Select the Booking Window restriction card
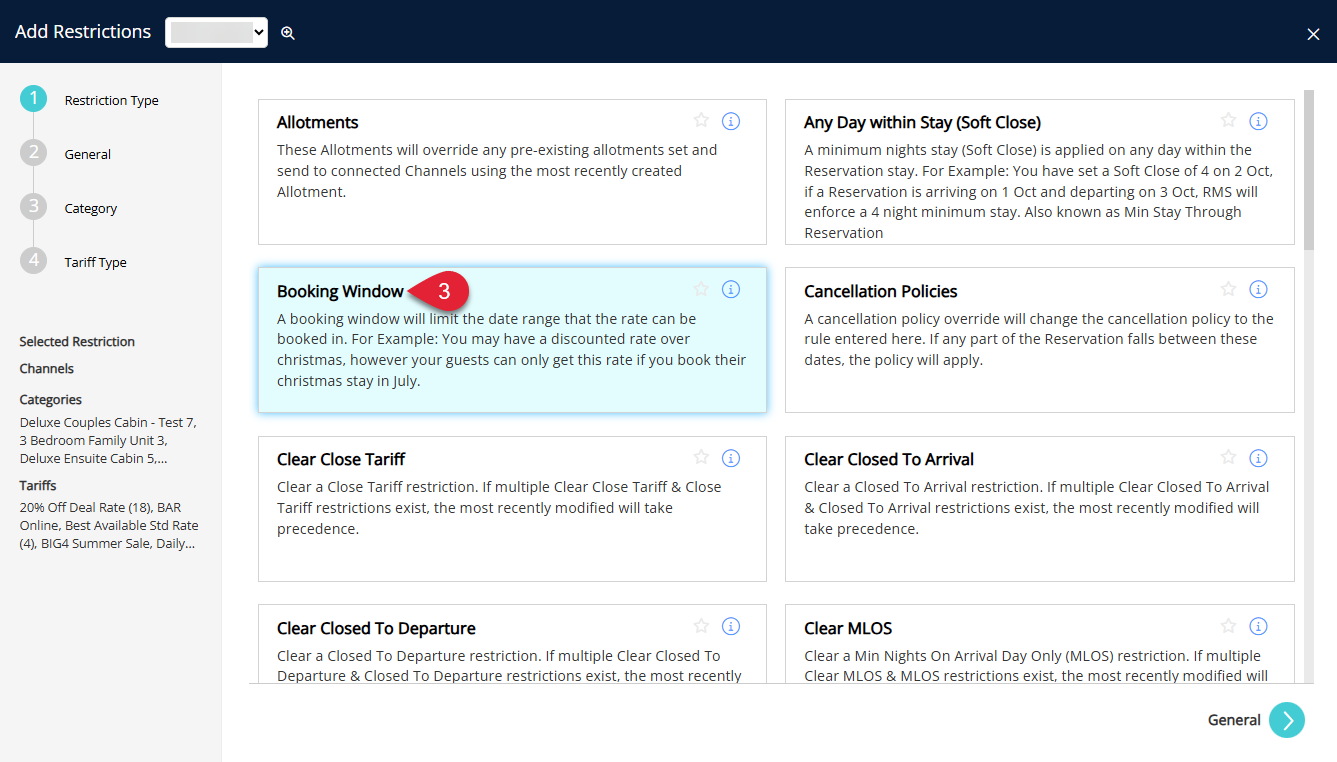This screenshot has height=762, width=1337. [512, 340]
